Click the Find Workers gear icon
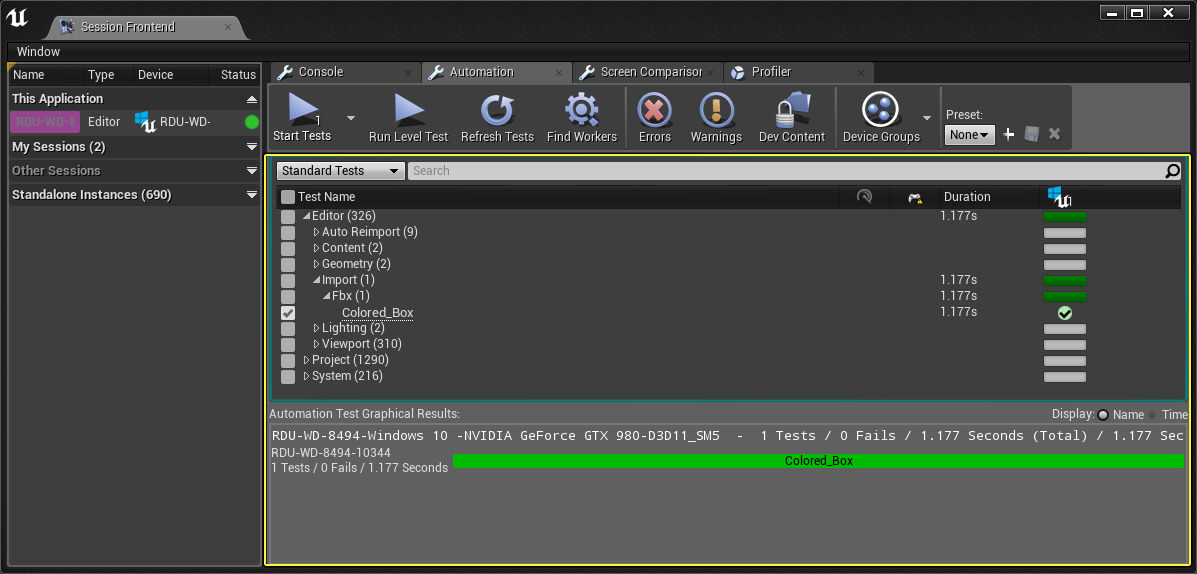The image size is (1197, 574). click(x=581, y=110)
